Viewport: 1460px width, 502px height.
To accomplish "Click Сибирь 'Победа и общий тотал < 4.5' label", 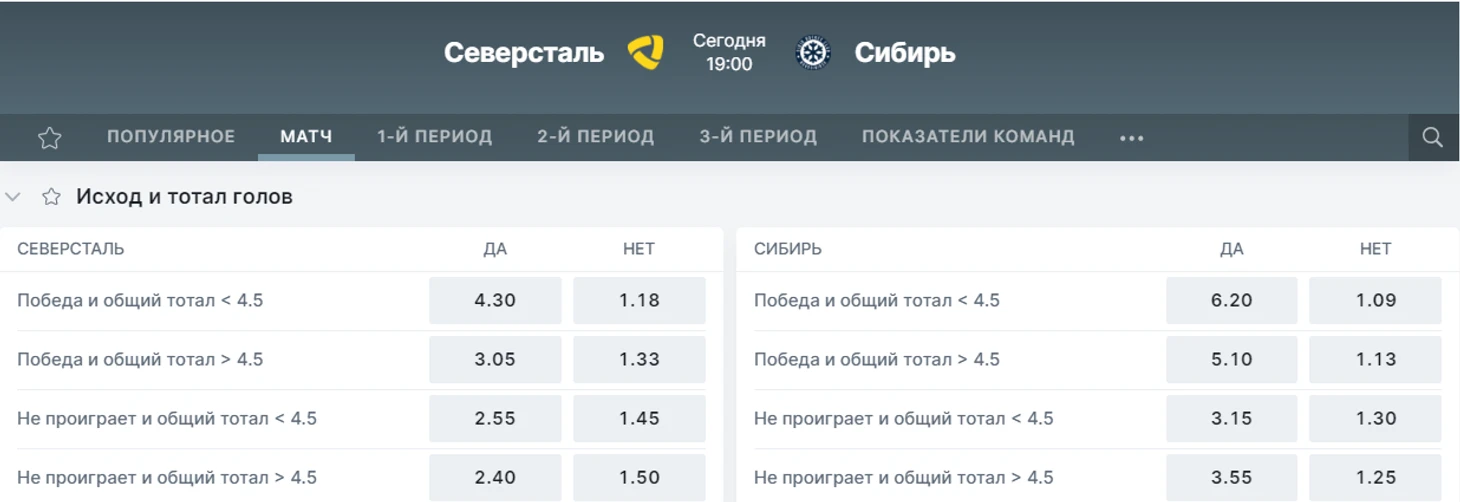I will click(x=877, y=300).
